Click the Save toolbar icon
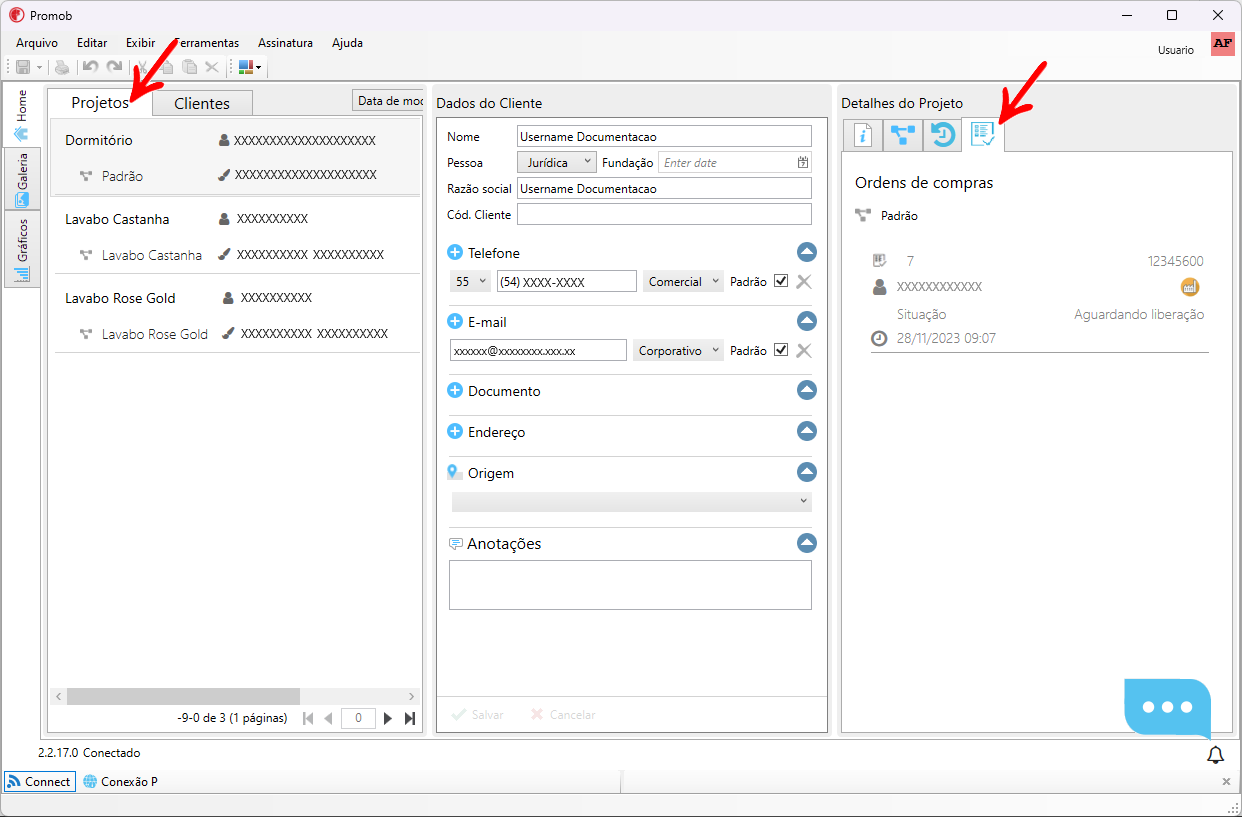 click(23, 67)
